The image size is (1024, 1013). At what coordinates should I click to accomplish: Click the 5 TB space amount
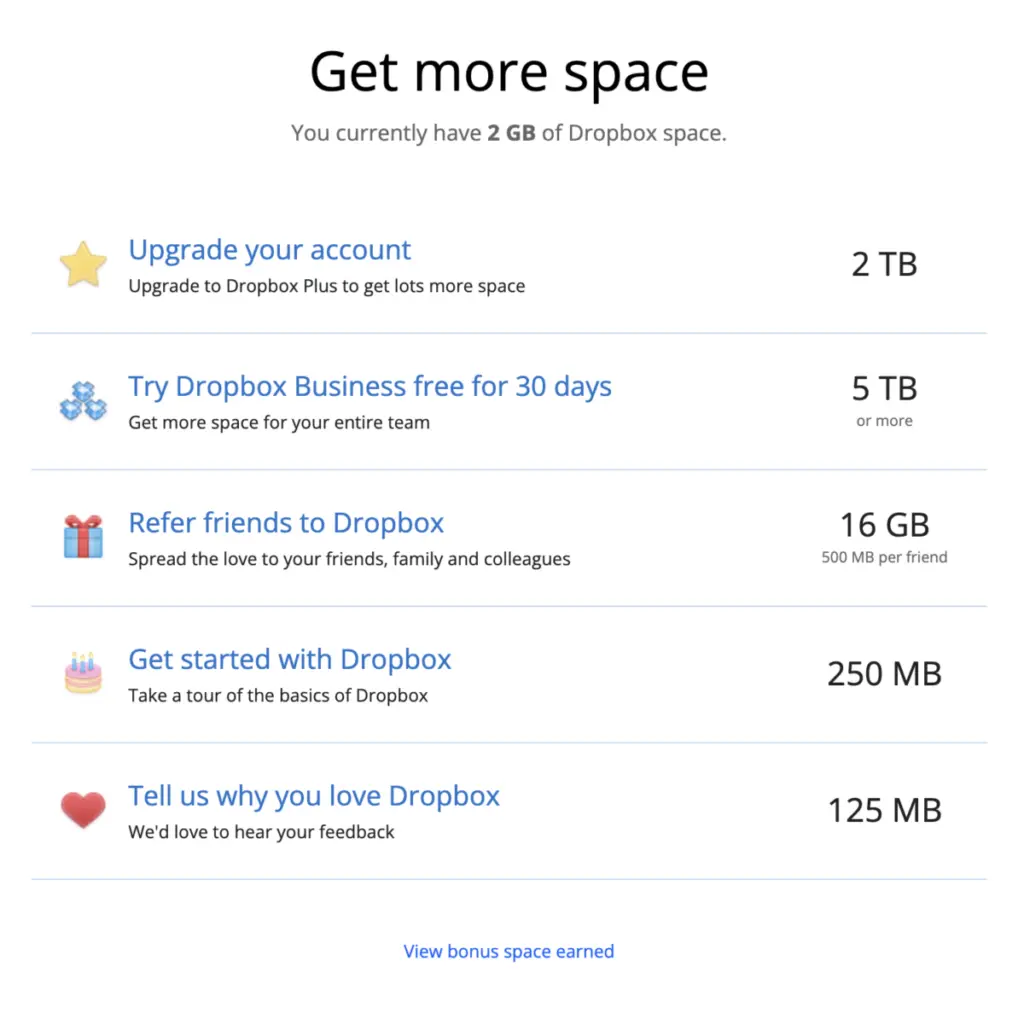pyautogui.click(x=885, y=388)
